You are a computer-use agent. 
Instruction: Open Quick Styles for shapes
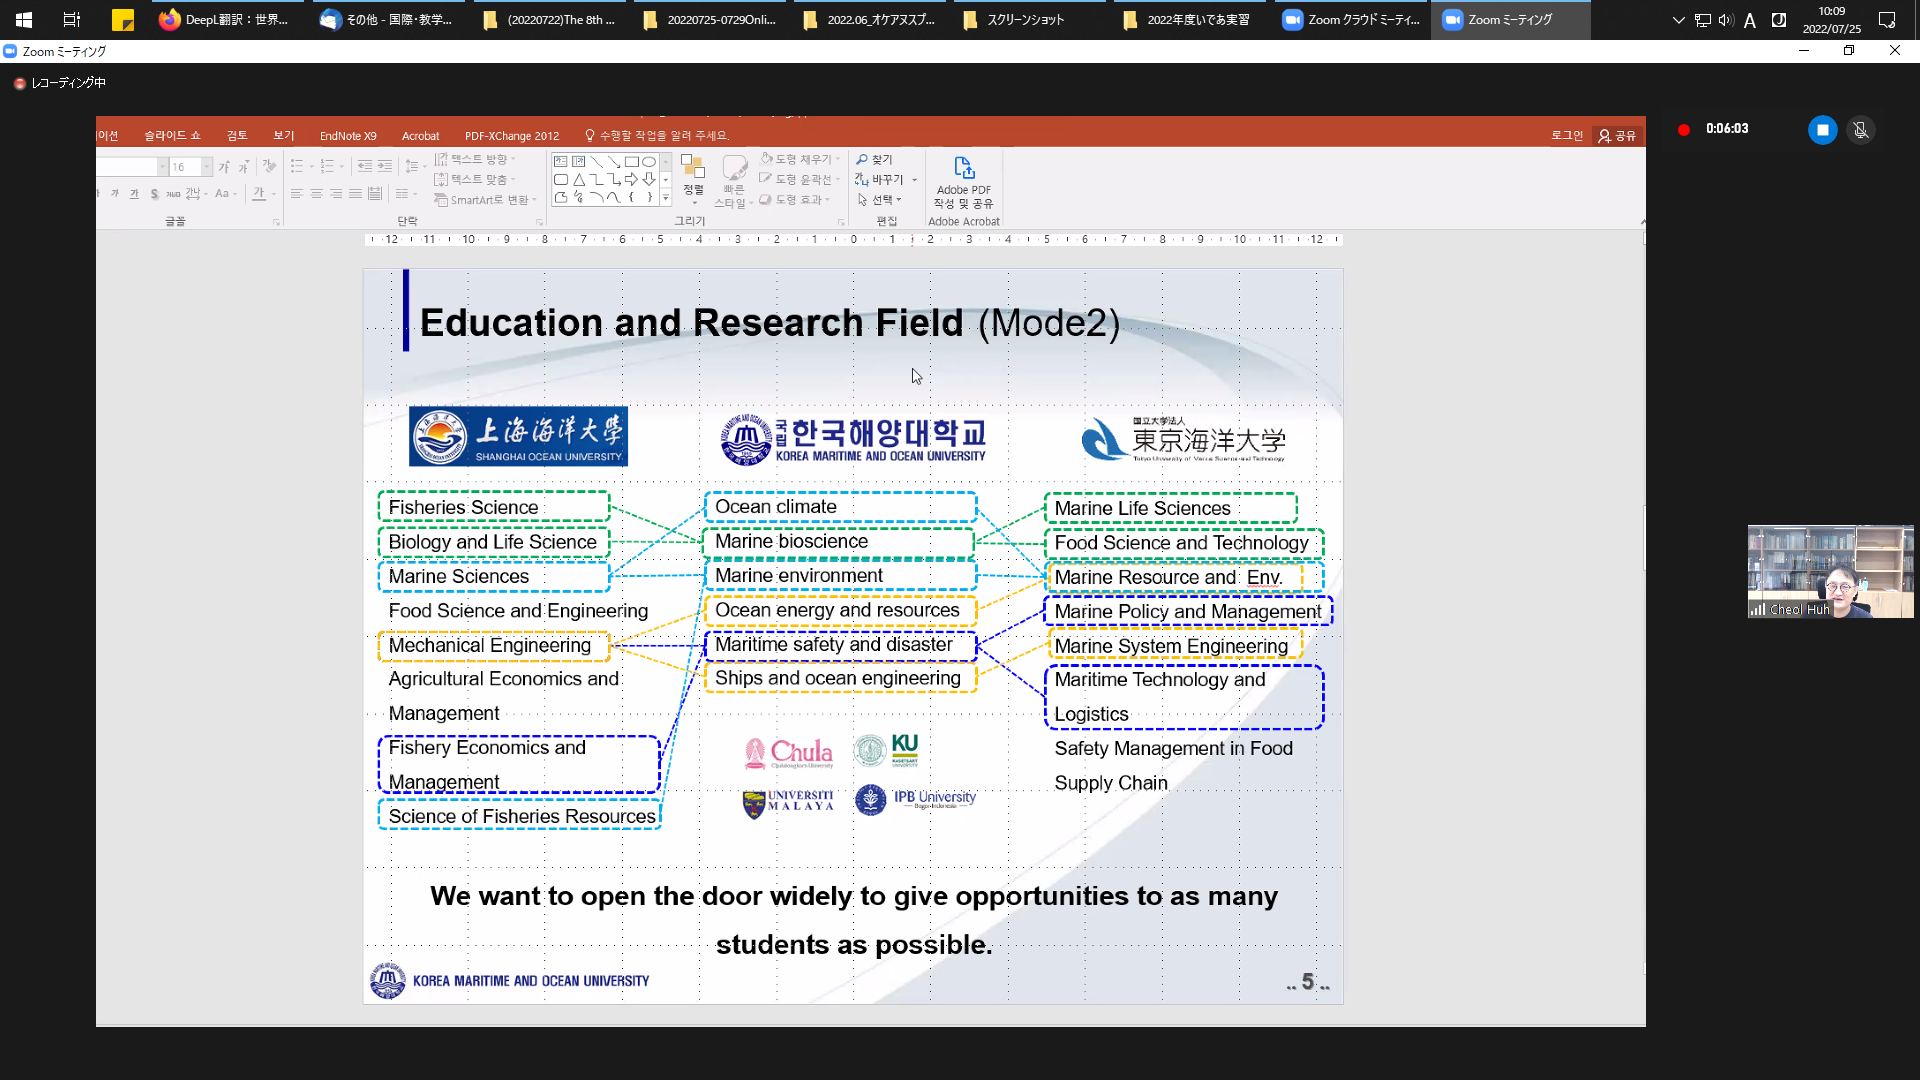pyautogui.click(x=734, y=182)
